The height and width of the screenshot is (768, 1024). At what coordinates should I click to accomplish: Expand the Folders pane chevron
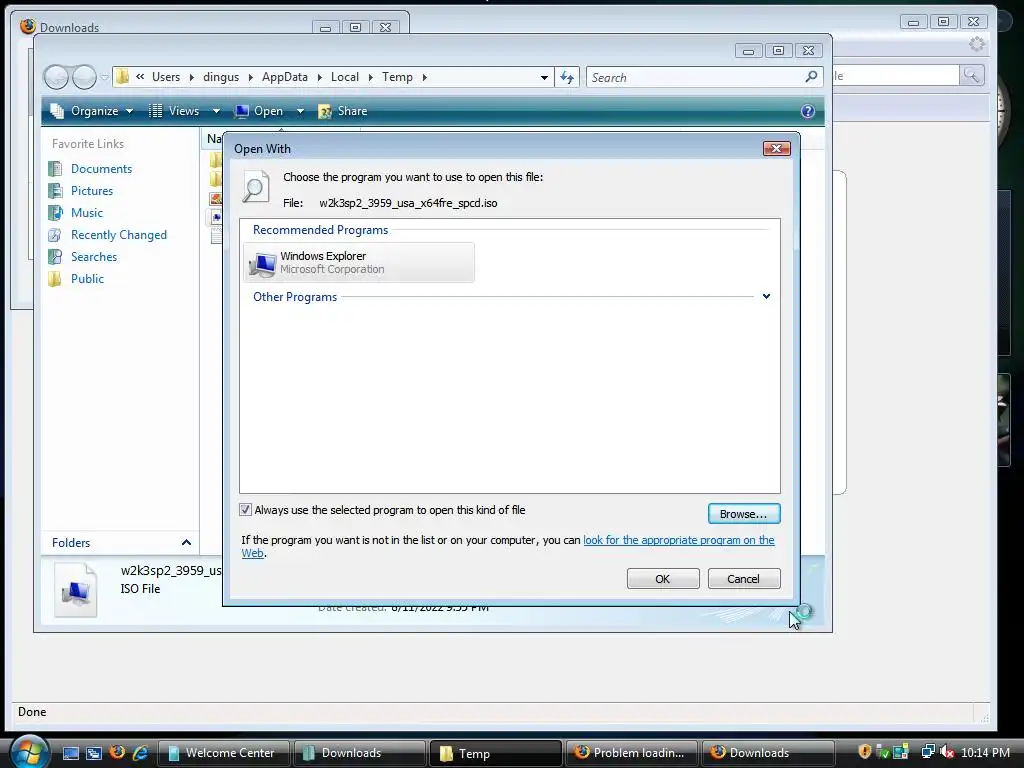point(186,543)
